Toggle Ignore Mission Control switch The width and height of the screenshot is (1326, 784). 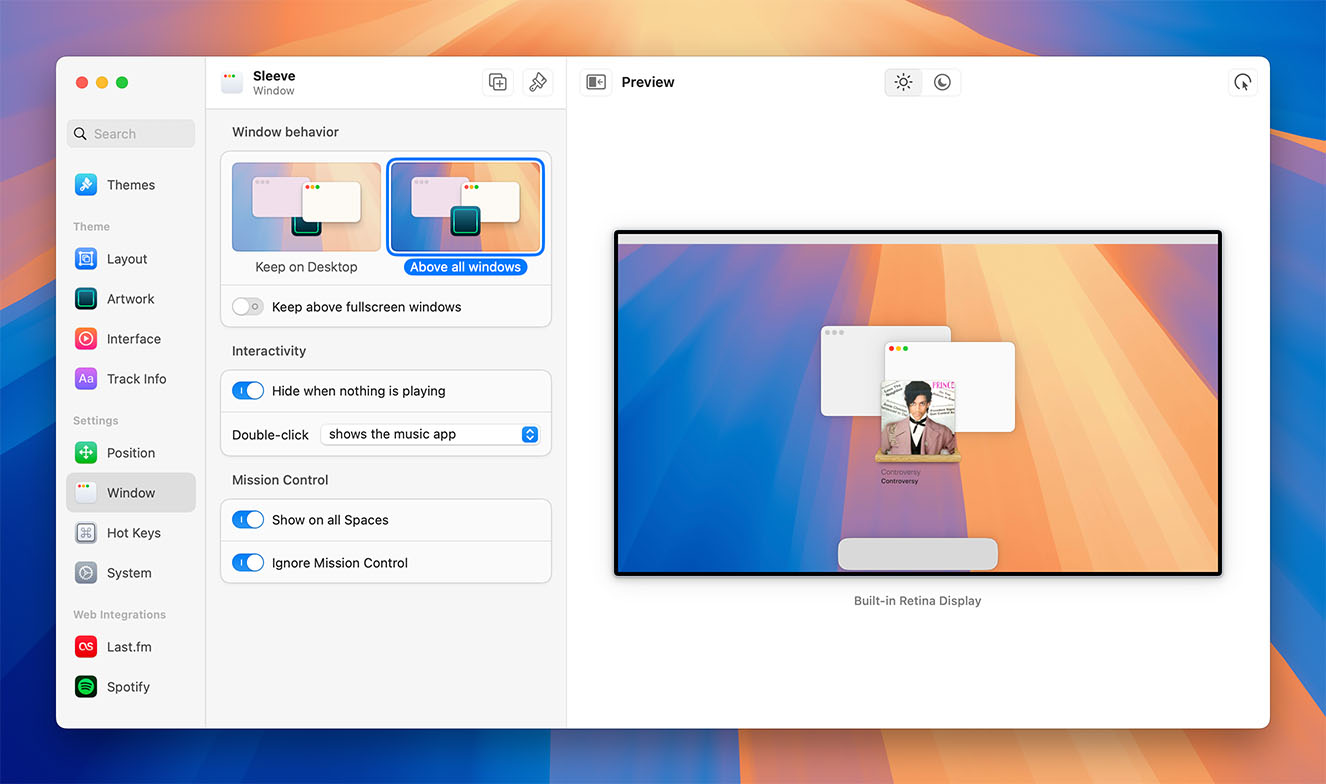click(248, 563)
